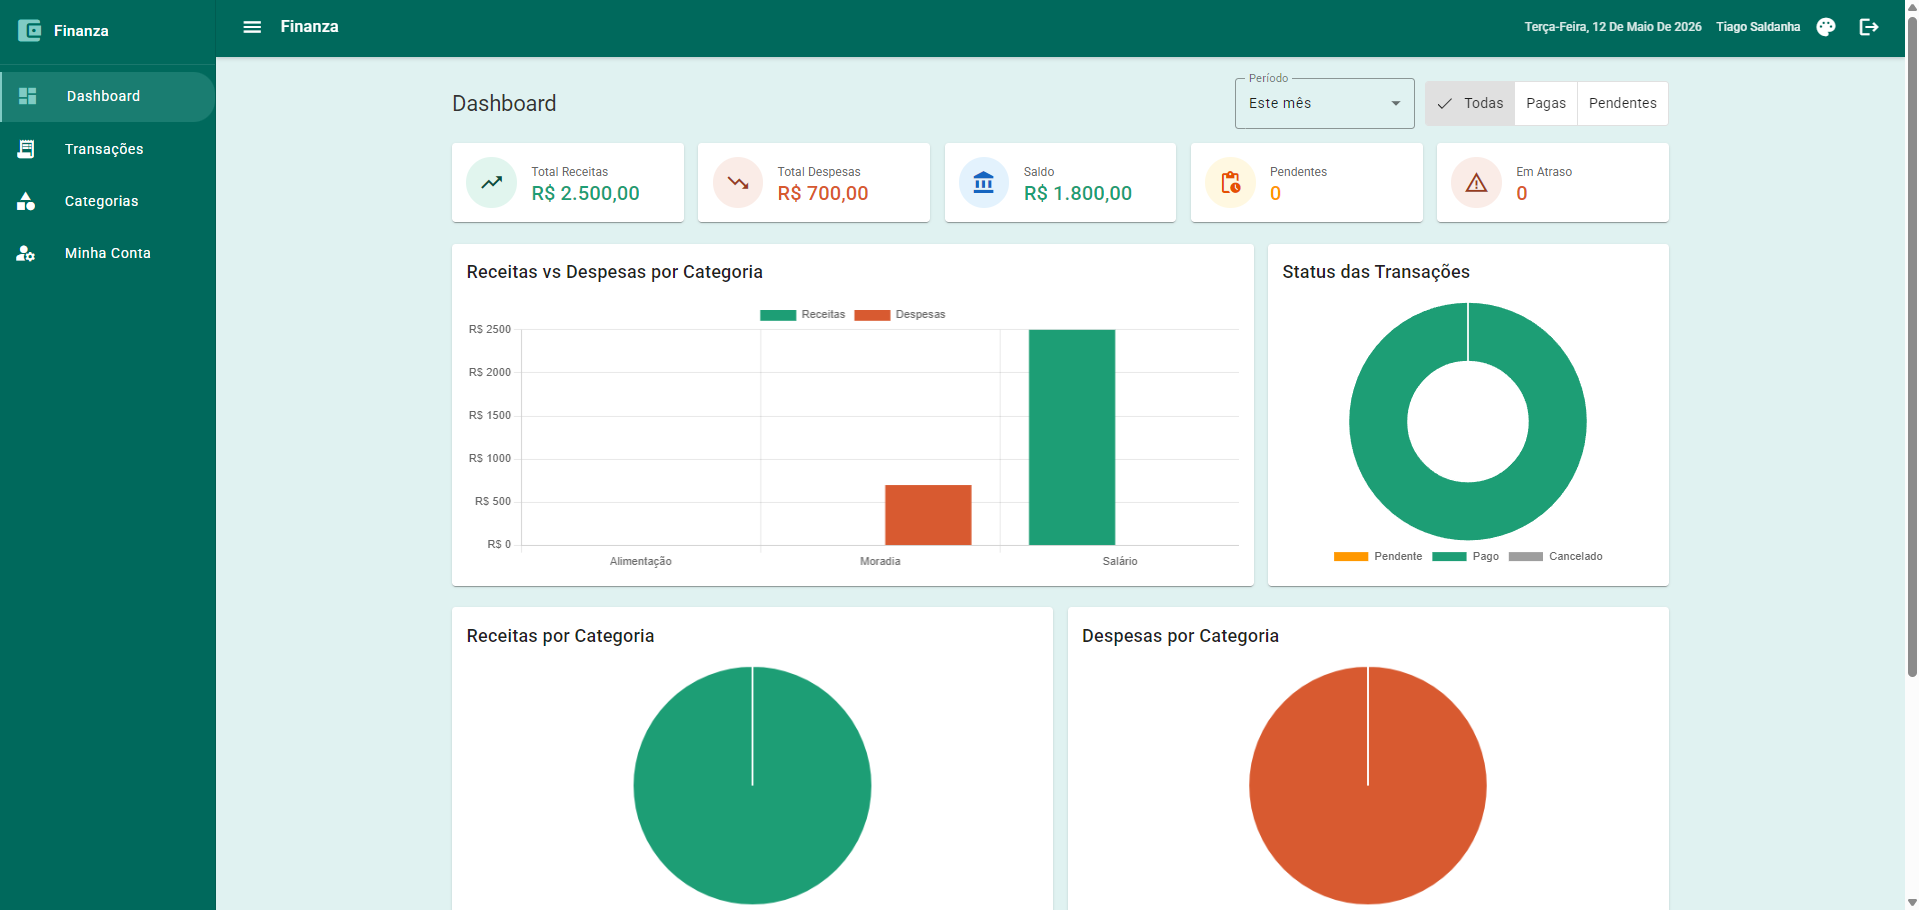
Task: Select the Todas filter toggle
Action: click(x=1470, y=103)
